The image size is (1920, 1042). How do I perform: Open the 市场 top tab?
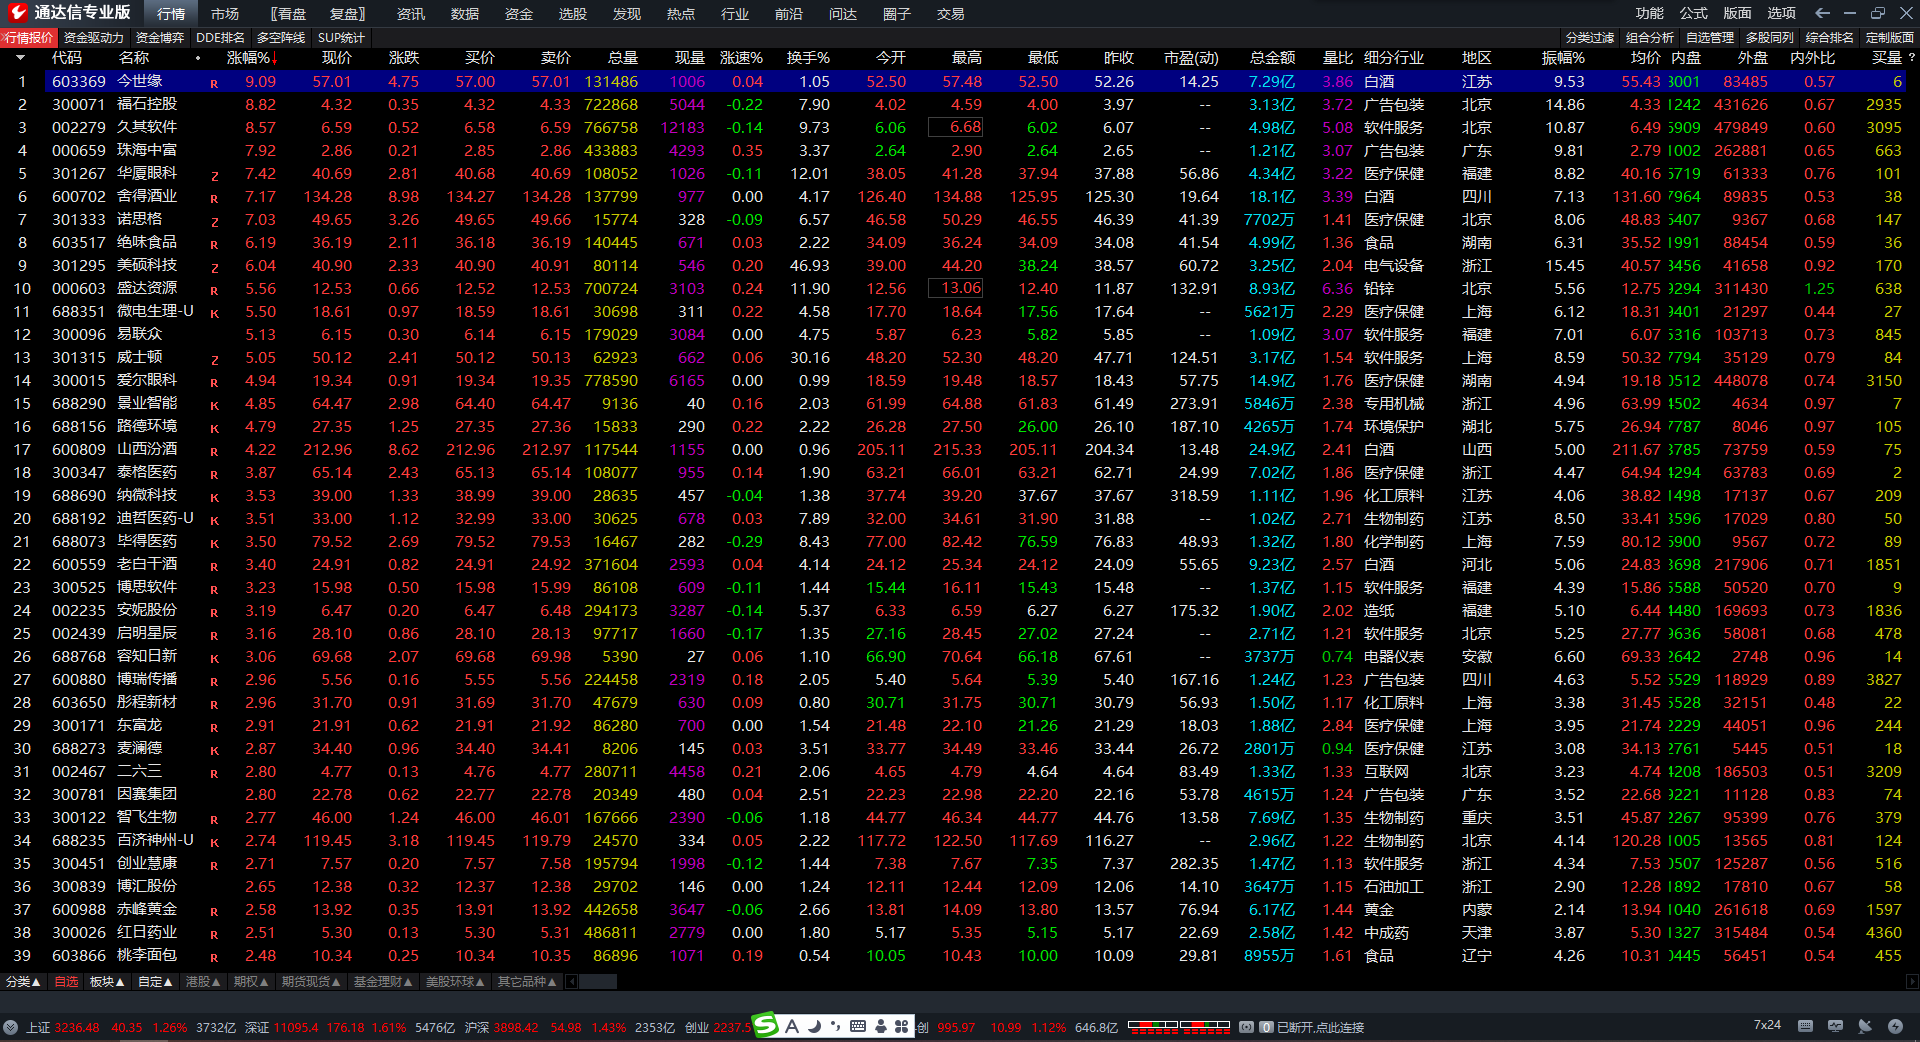tap(225, 14)
